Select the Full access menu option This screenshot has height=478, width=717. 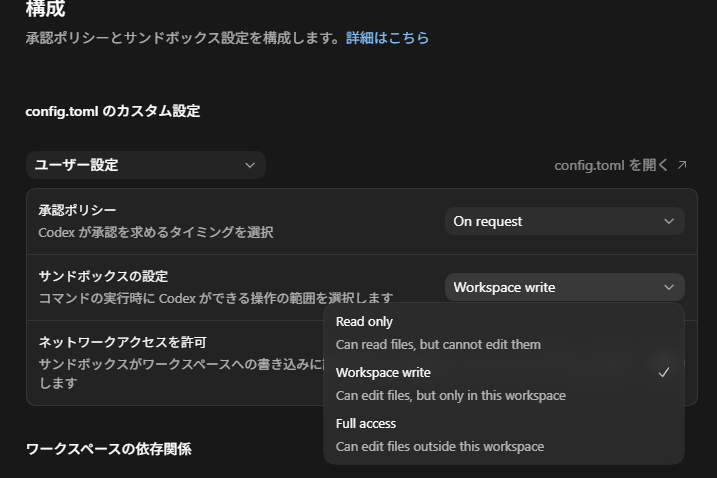[503, 435]
